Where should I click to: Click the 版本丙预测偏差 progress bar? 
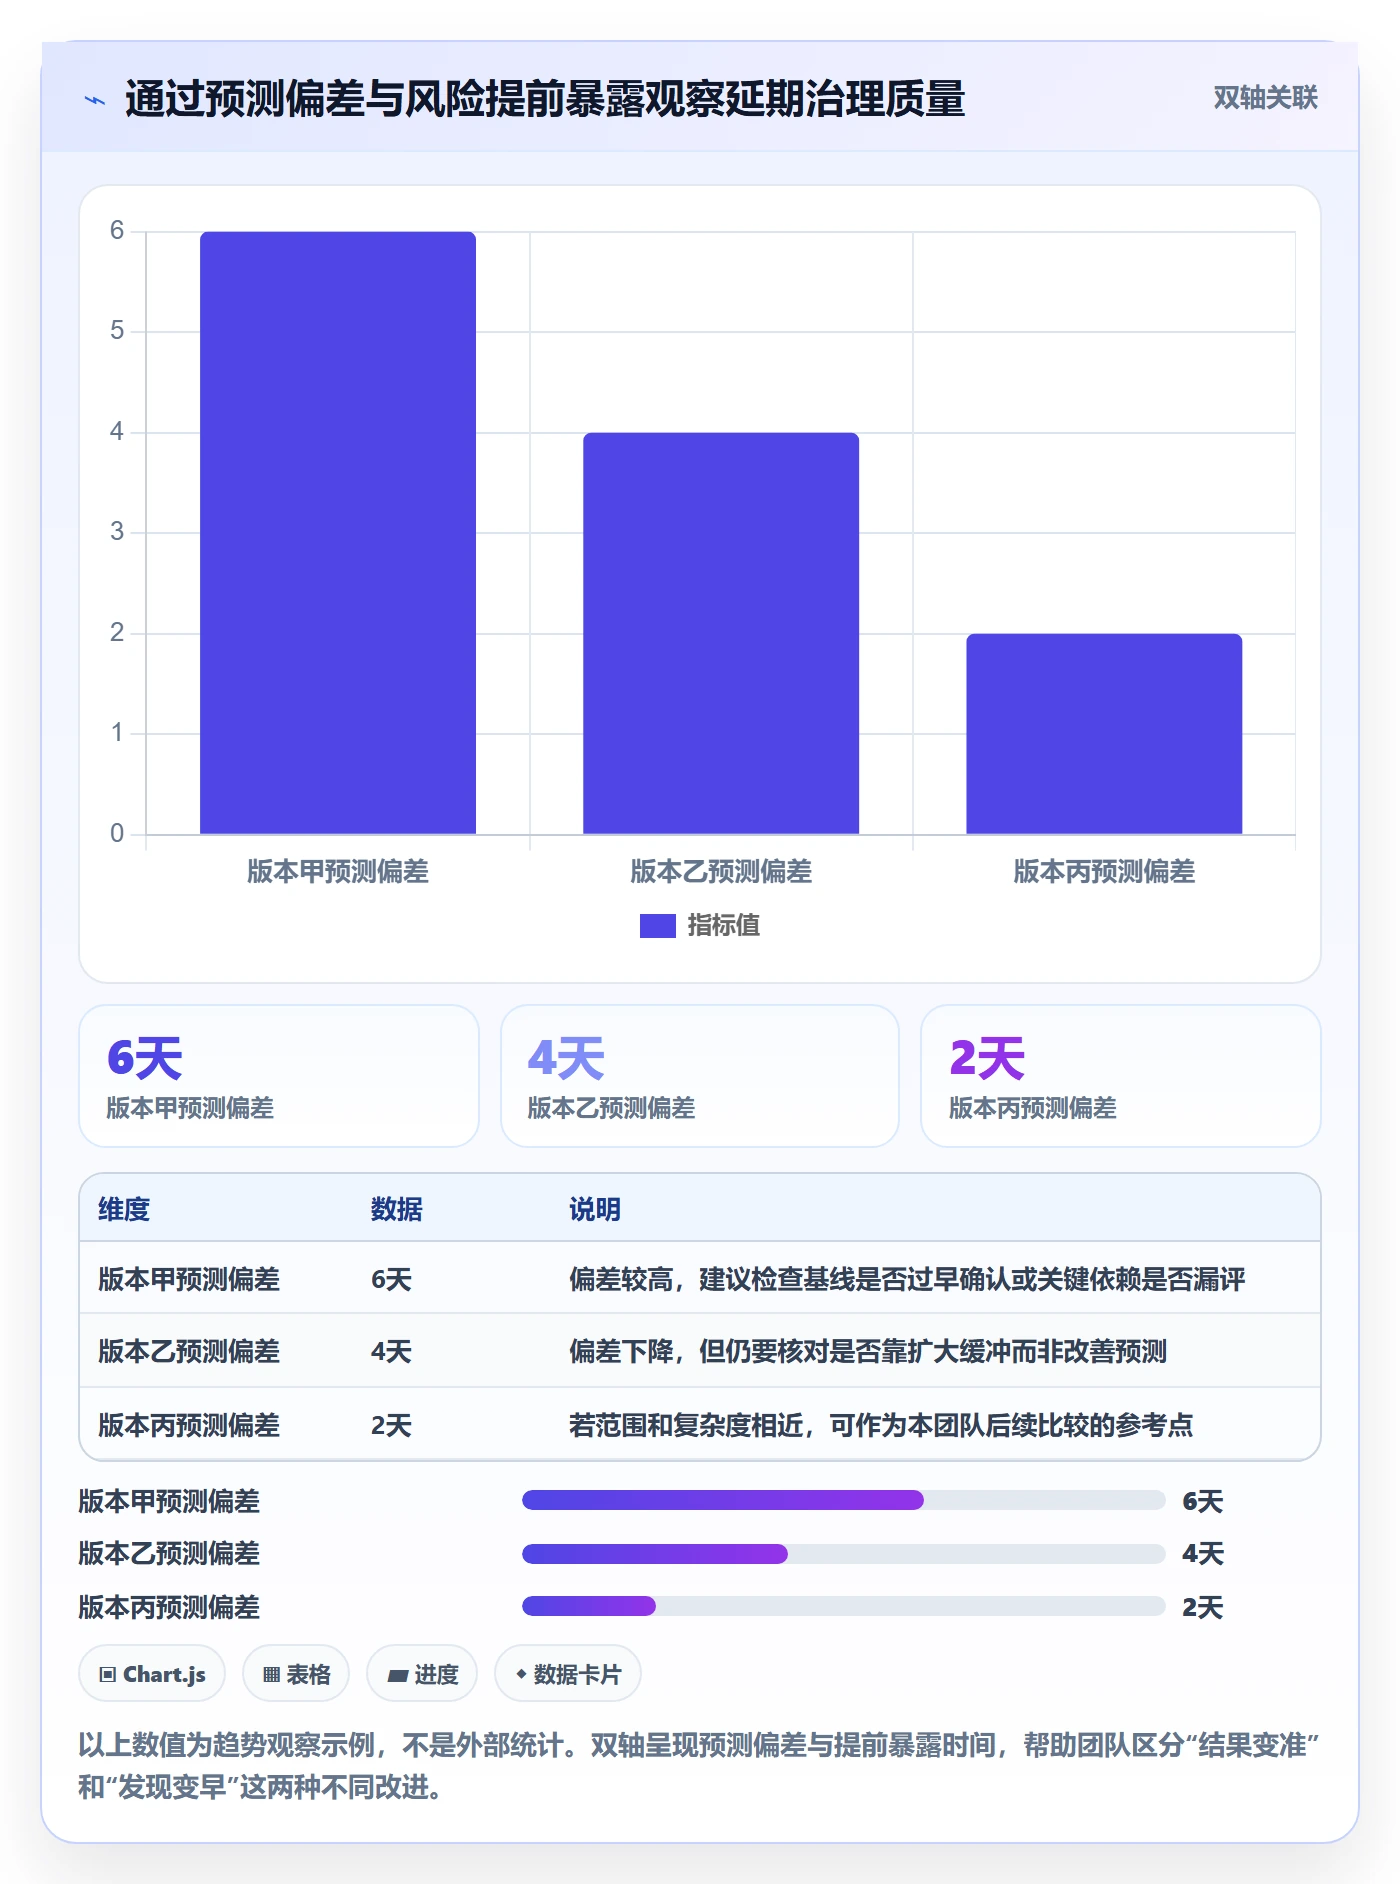(x=844, y=1606)
